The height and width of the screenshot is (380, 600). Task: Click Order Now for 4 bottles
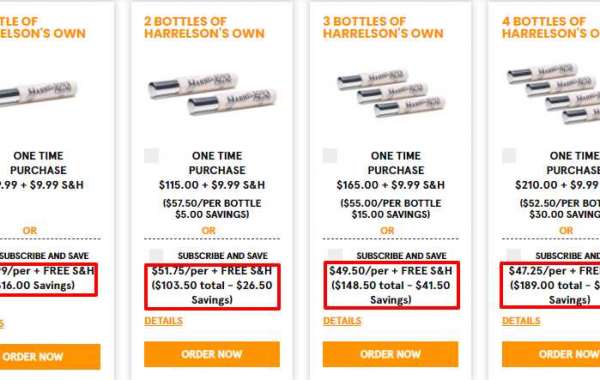tap(551, 354)
